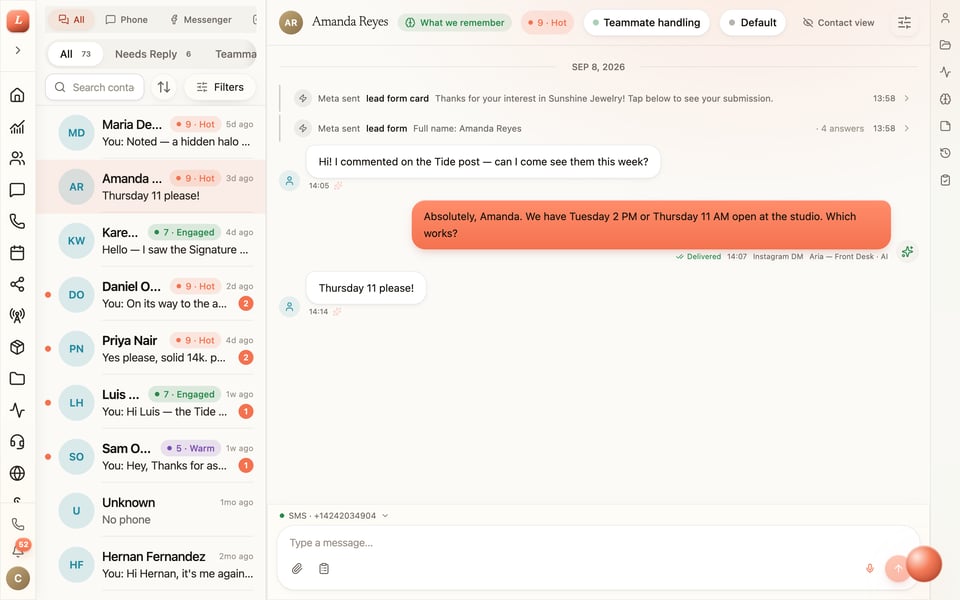
Task: Click the AI sparkle icon beside sent message
Action: [907, 252]
